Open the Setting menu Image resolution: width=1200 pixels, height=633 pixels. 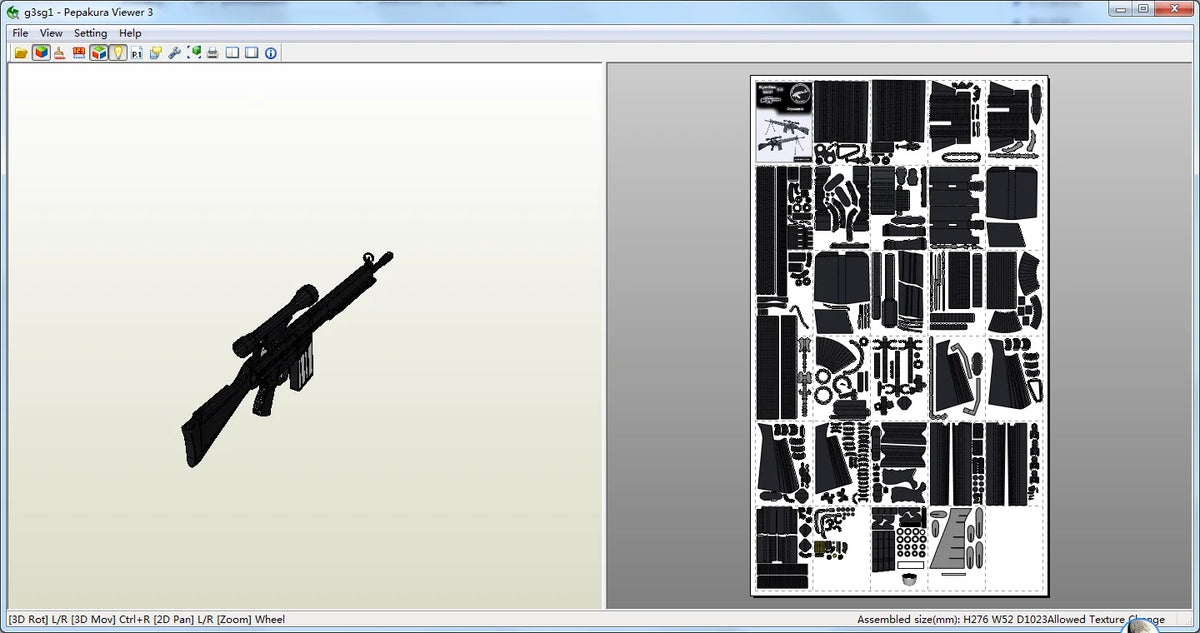[x=91, y=33]
